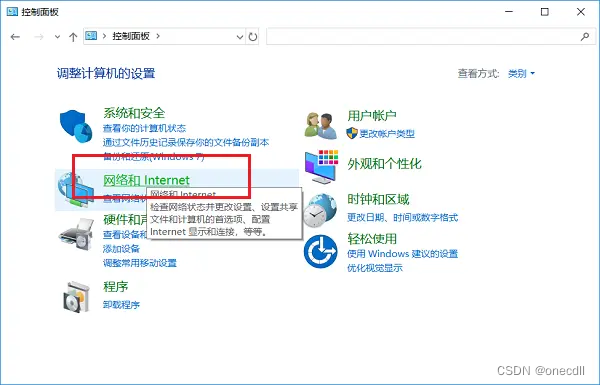Open 时钟和区域 category

(378, 199)
